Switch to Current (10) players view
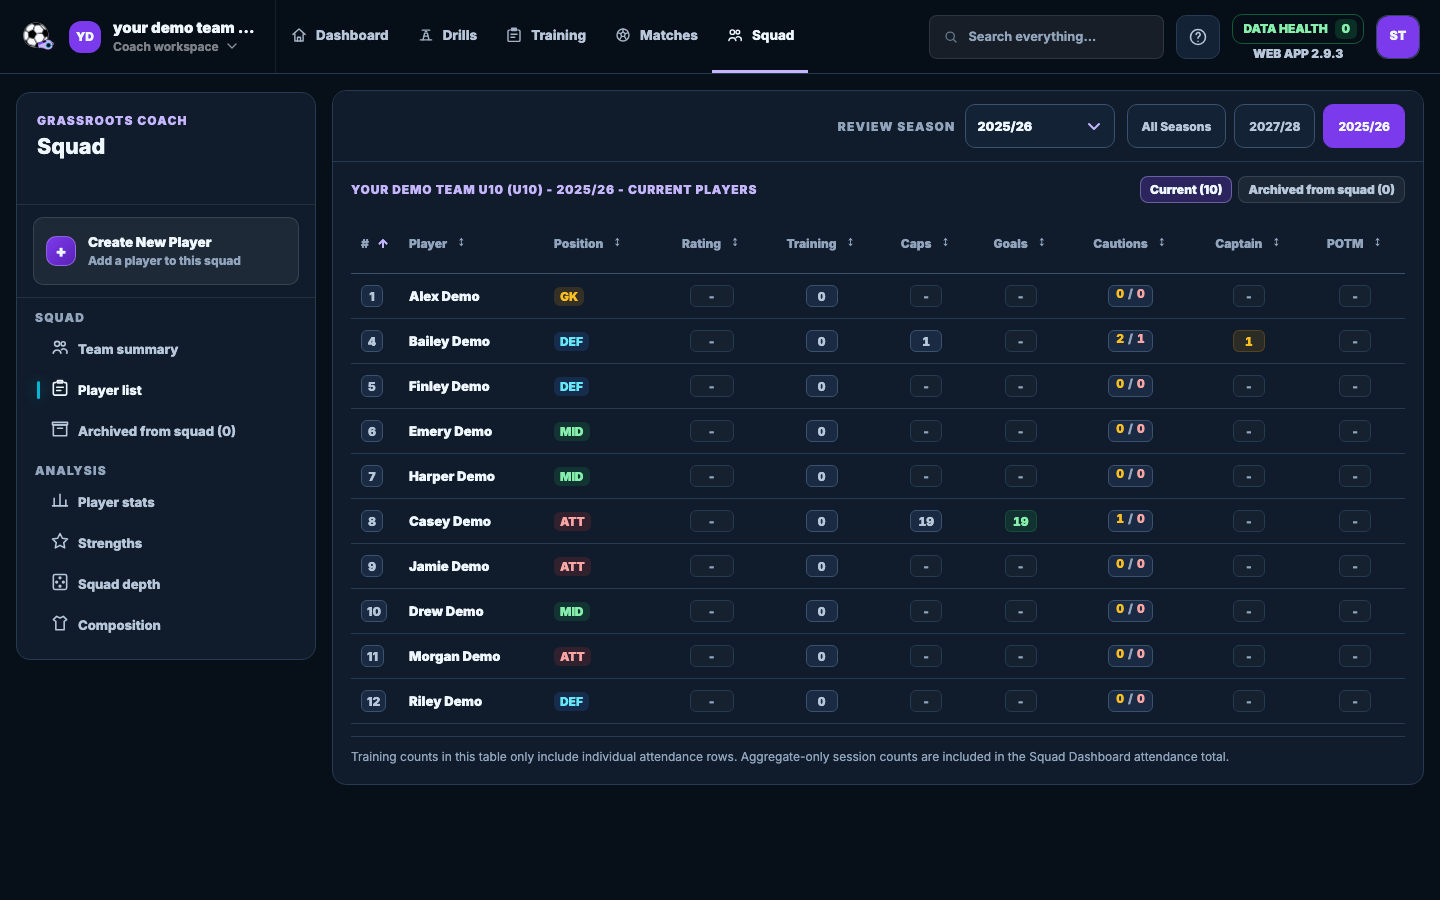Viewport: 1440px width, 900px height. pos(1186,190)
